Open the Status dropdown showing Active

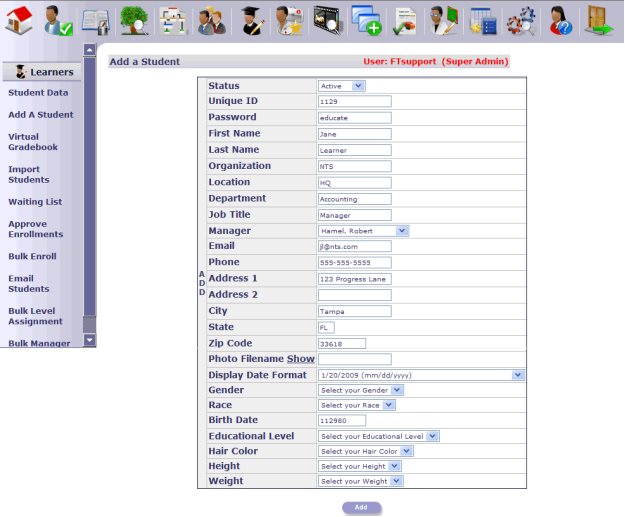(x=342, y=86)
